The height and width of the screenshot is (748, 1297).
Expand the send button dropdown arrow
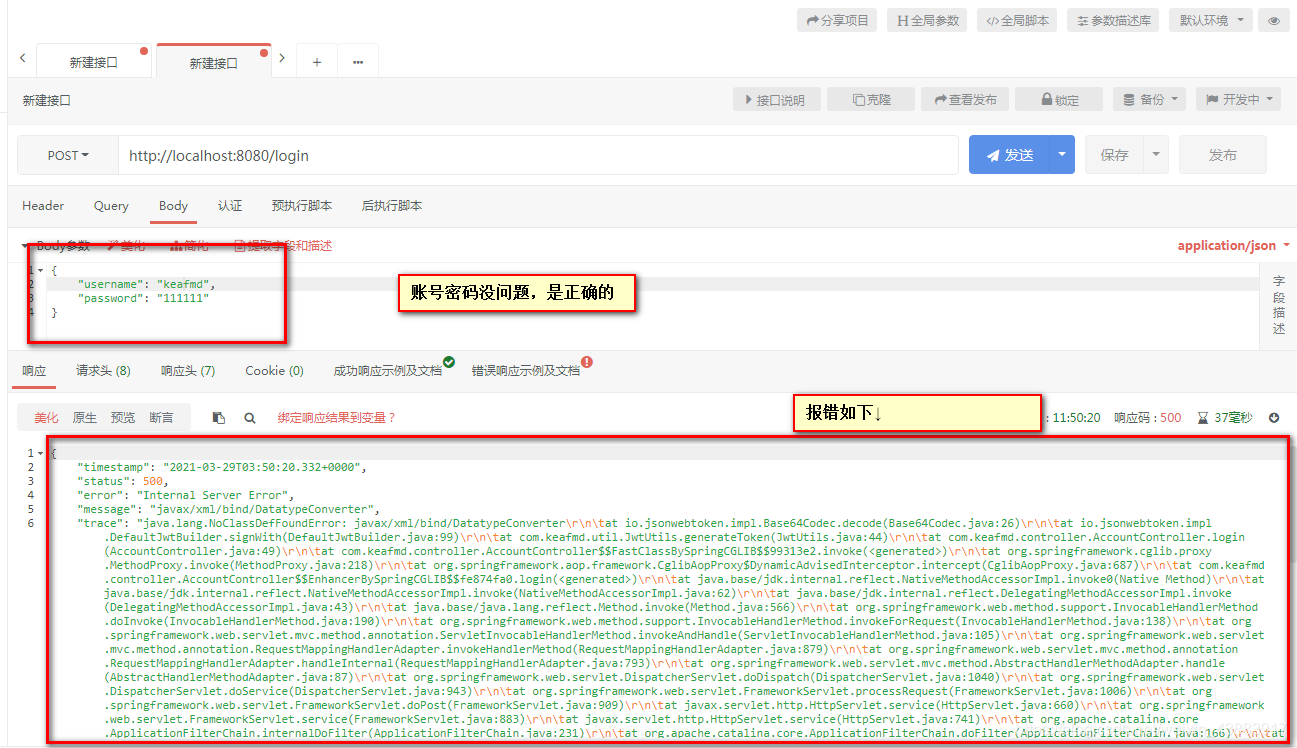click(x=1061, y=156)
